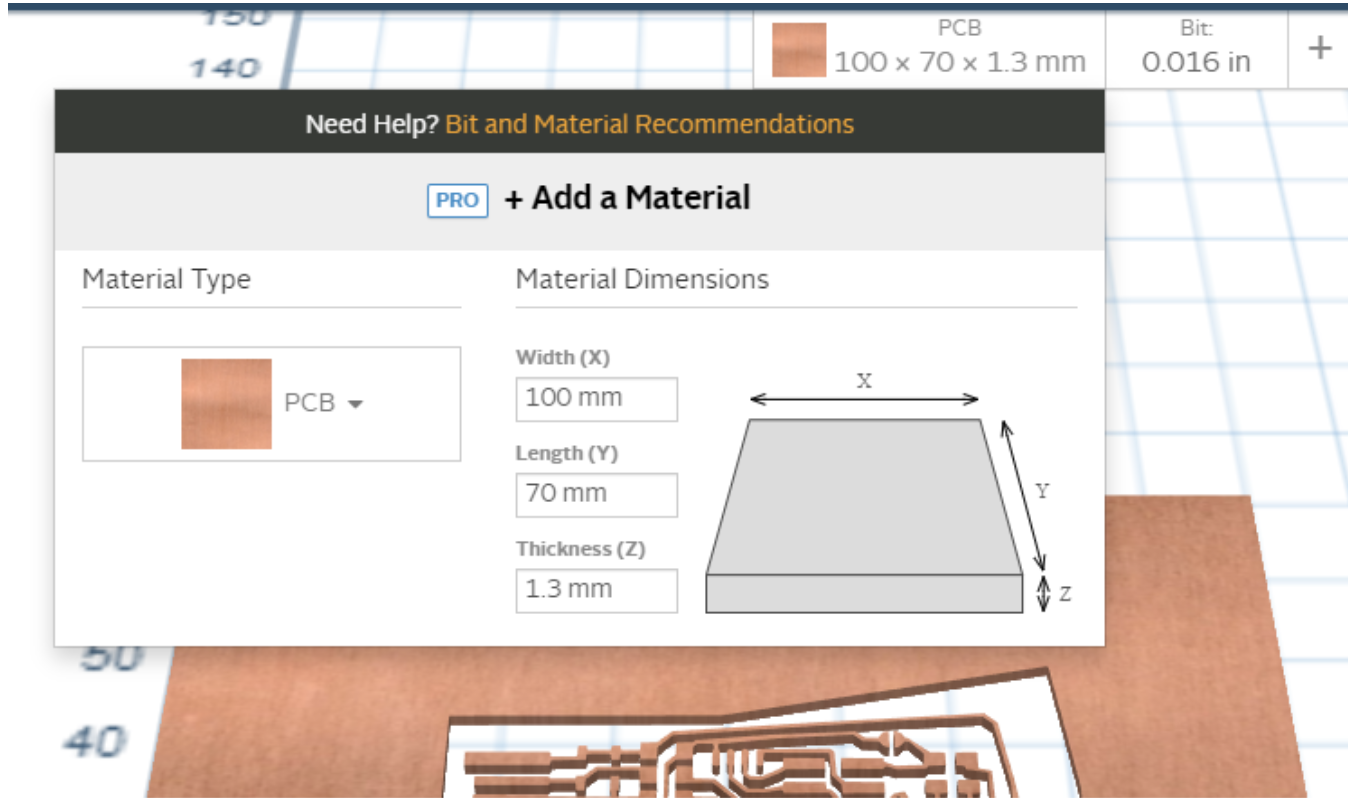1348x807 pixels.
Task: Click the Thickness (Z) label
Action: [x=581, y=549]
